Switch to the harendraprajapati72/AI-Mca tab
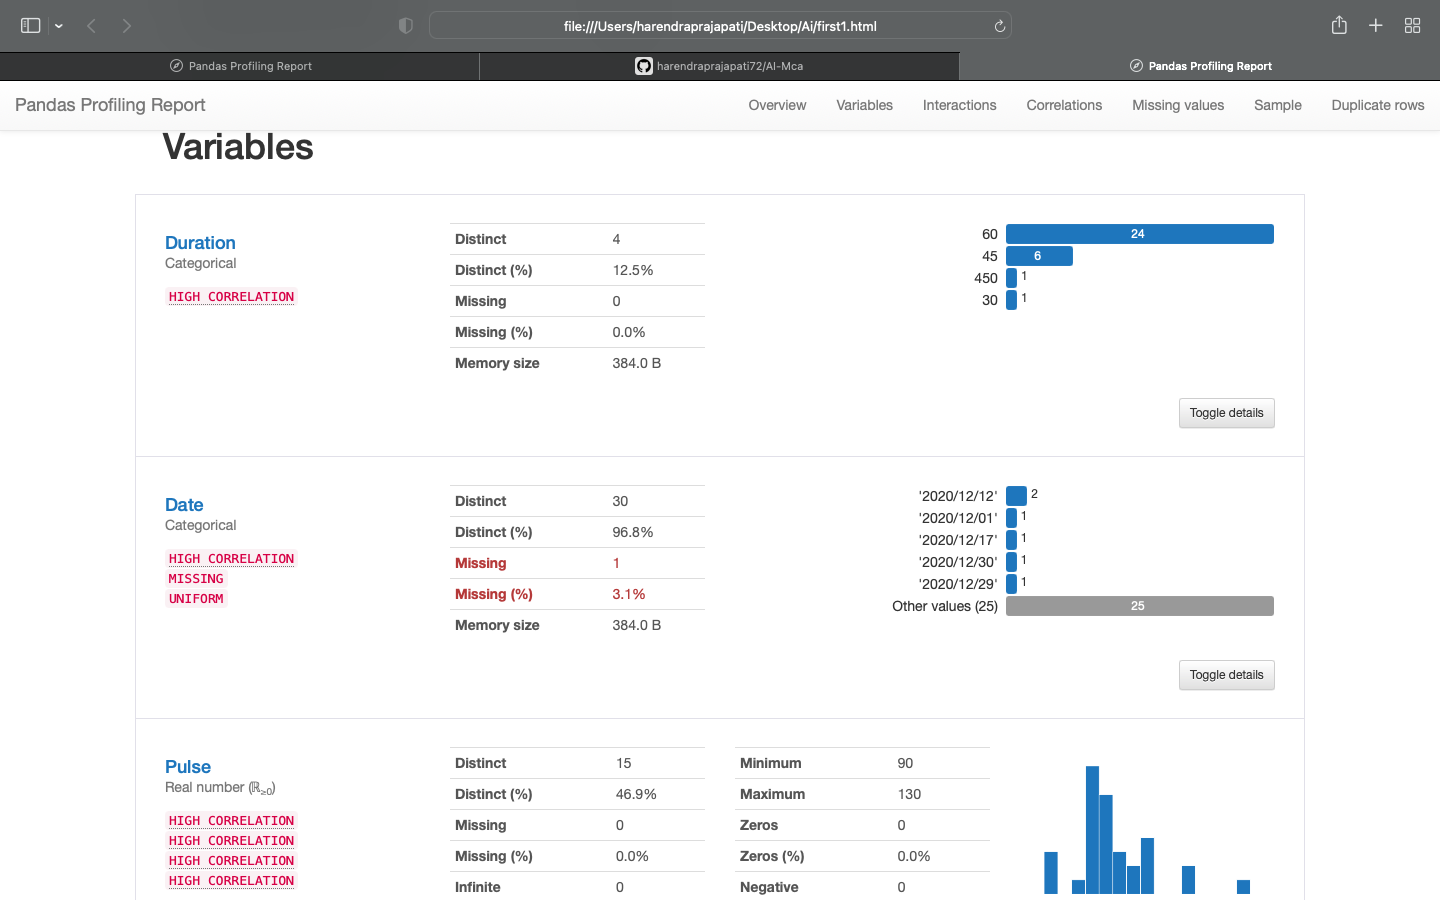 click(719, 66)
